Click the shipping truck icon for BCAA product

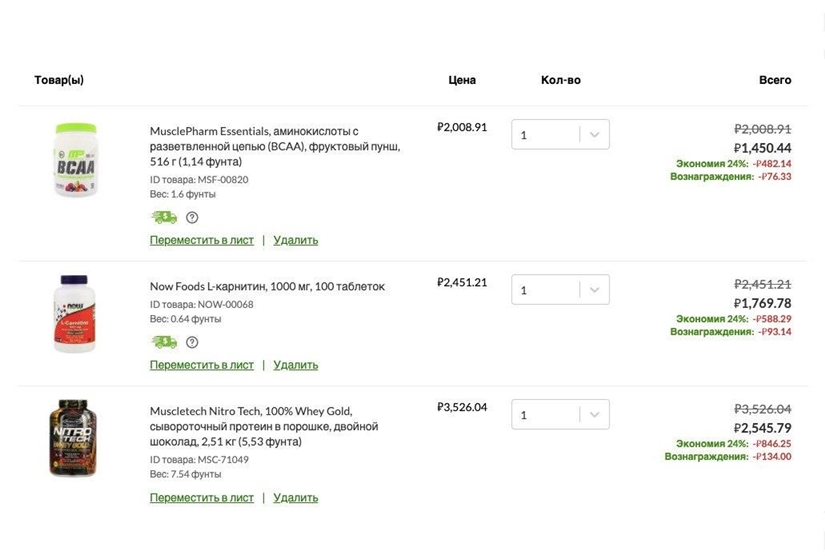click(163, 217)
